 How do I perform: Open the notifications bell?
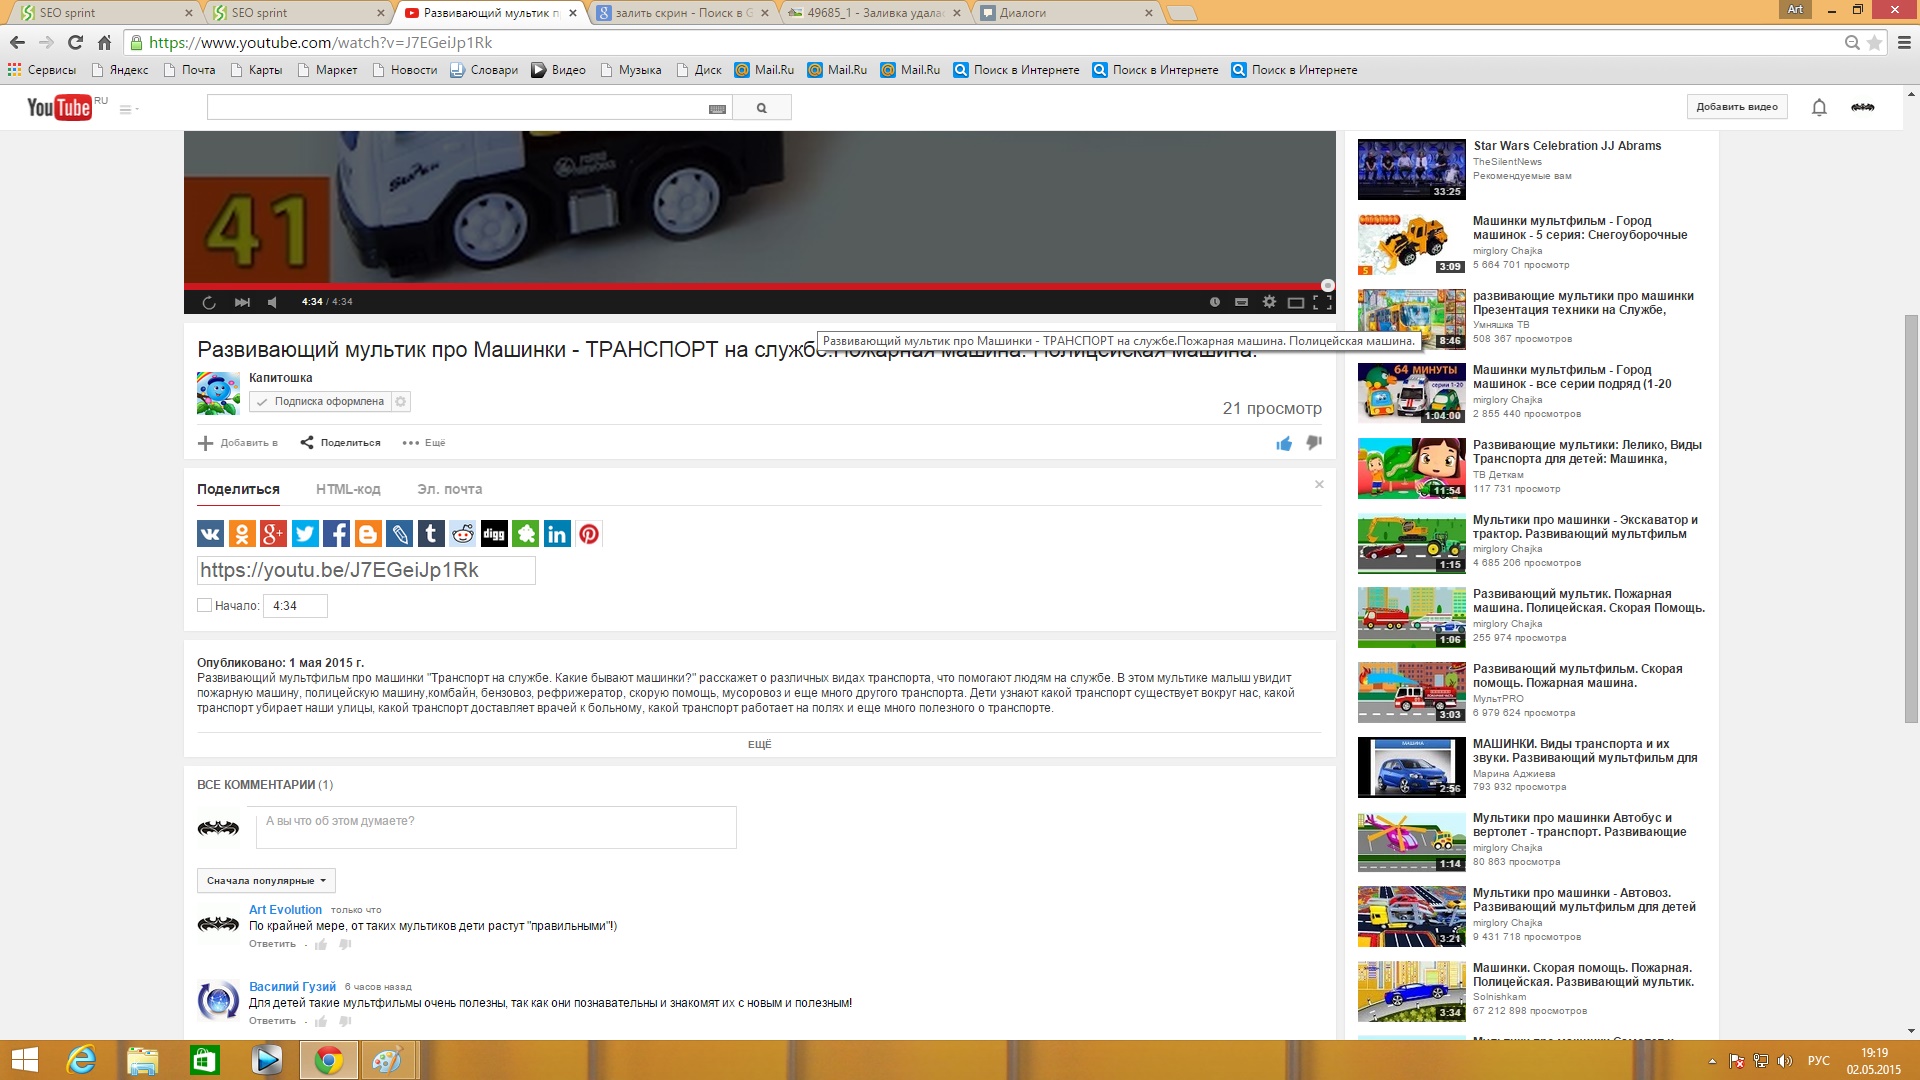[x=1819, y=107]
